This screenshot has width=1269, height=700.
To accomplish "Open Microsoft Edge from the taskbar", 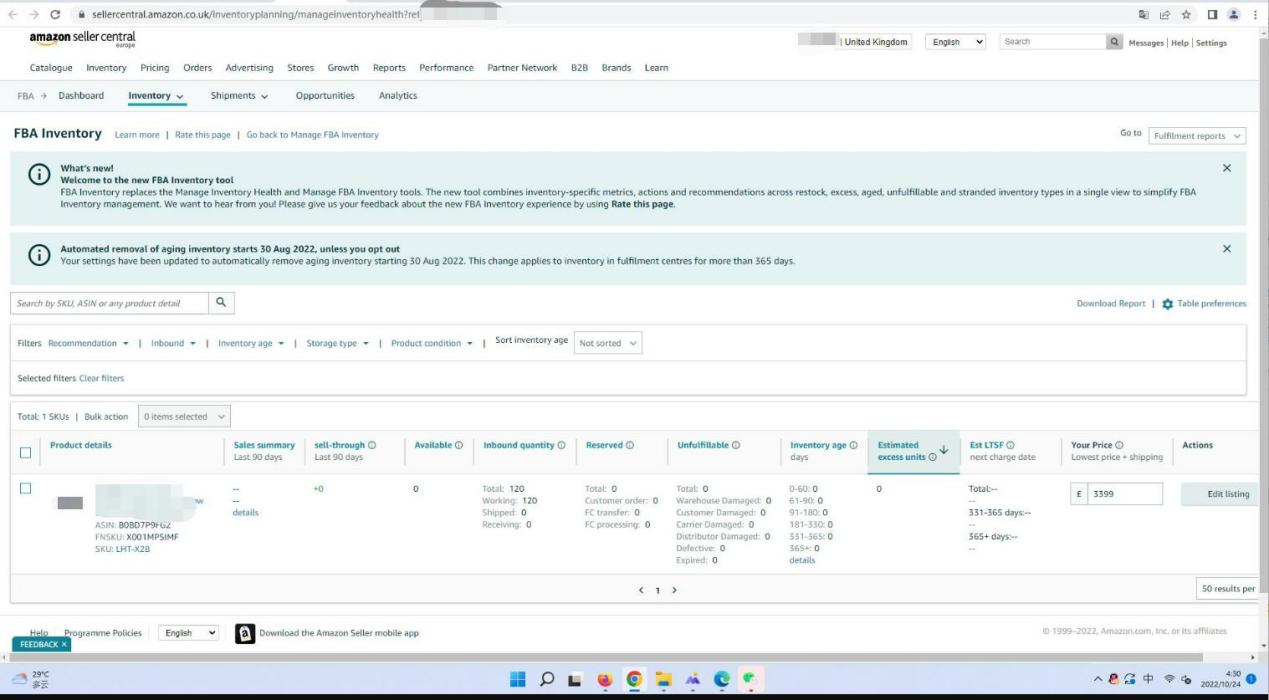I will tap(720, 681).
